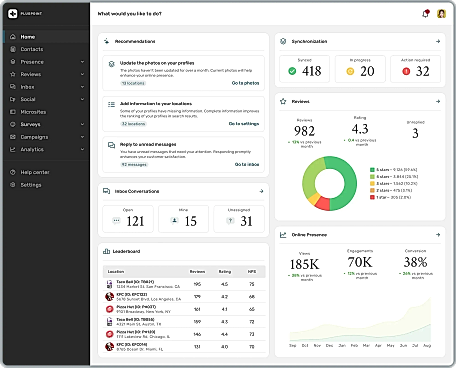Image resolution: width=456 pixels, height=368 pixels.
Task: Click the Go to inbox link
Action: click(247, 164)
